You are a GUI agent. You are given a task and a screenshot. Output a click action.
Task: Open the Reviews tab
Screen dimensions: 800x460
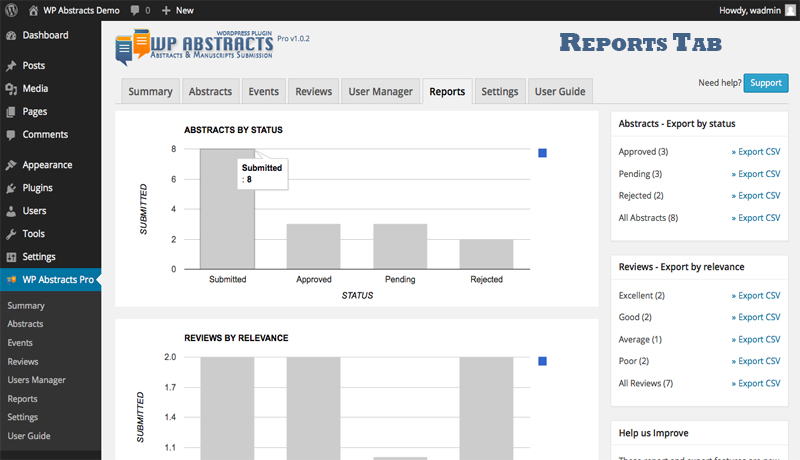[314, 91]
